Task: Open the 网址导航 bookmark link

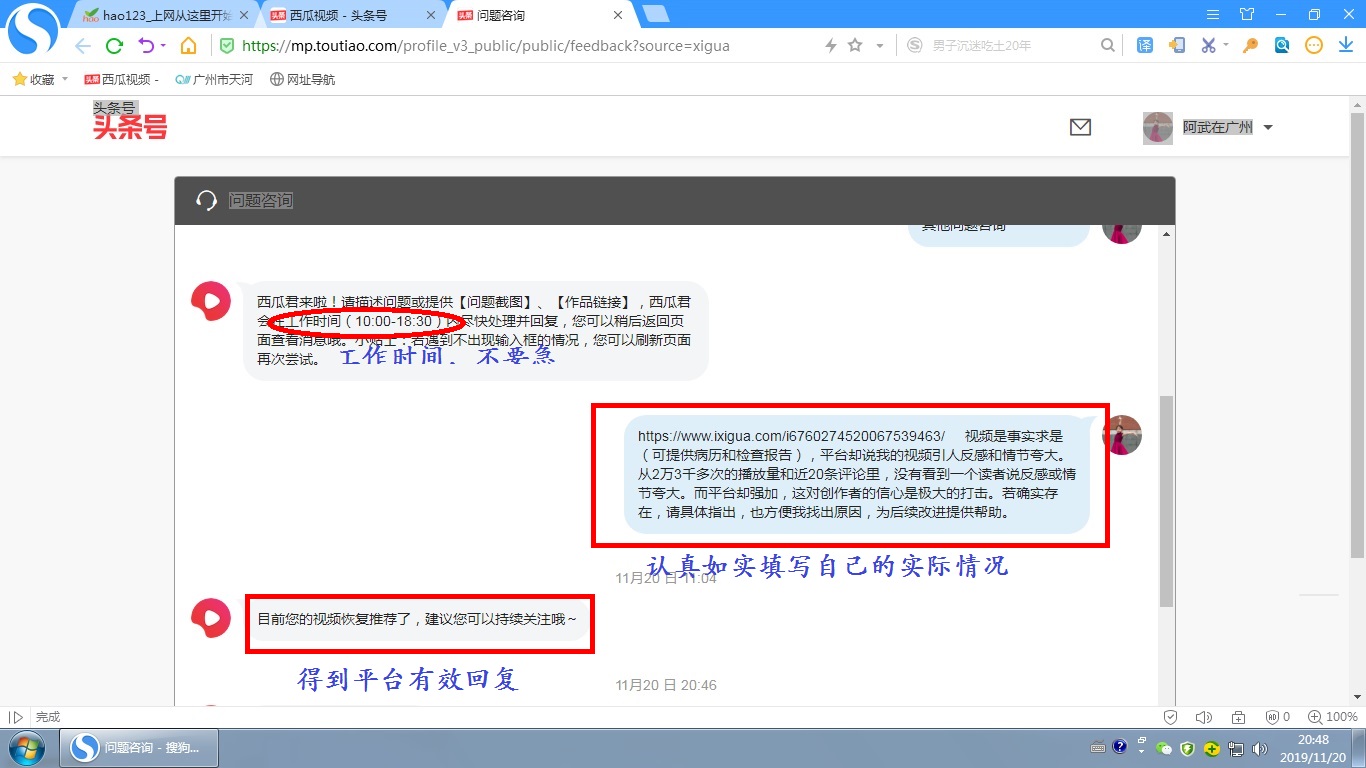Action: [x=302, y=78]
